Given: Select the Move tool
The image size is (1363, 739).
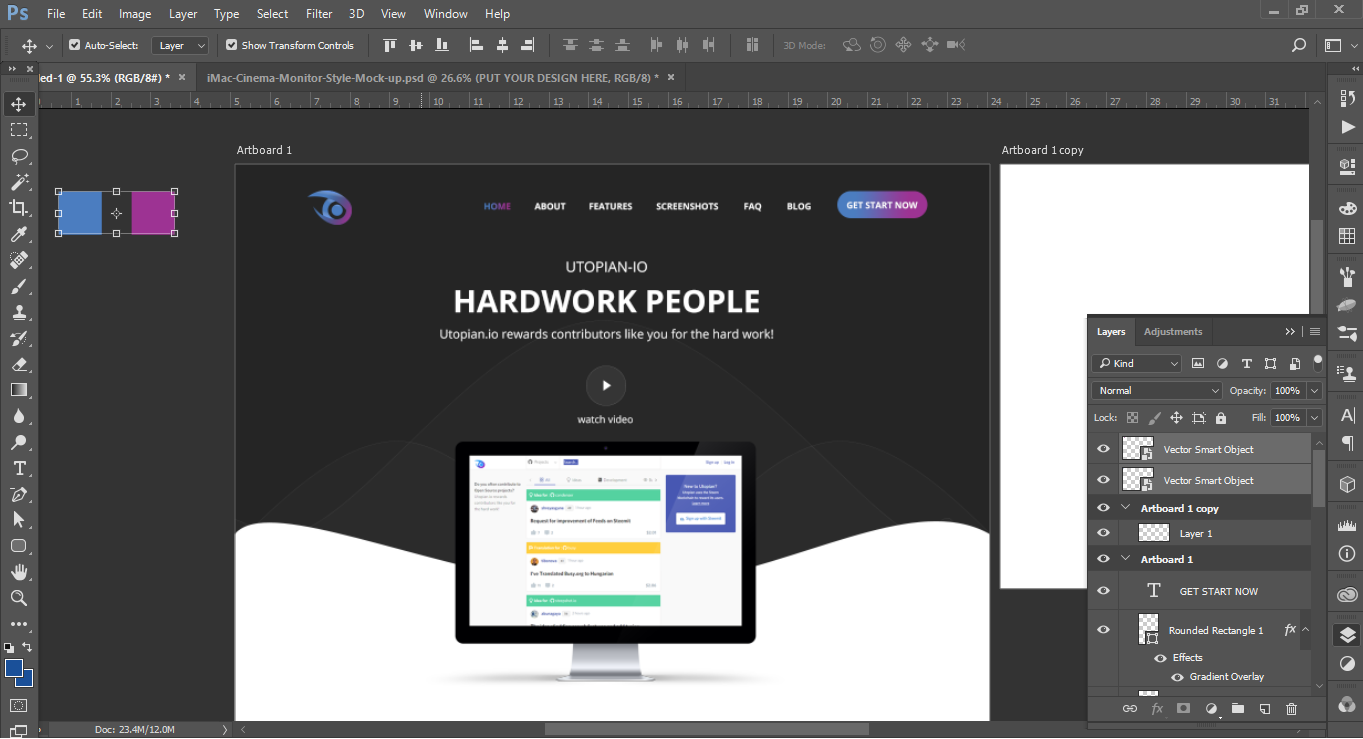Looking at the screenshot, I should (x=19, y=104).
